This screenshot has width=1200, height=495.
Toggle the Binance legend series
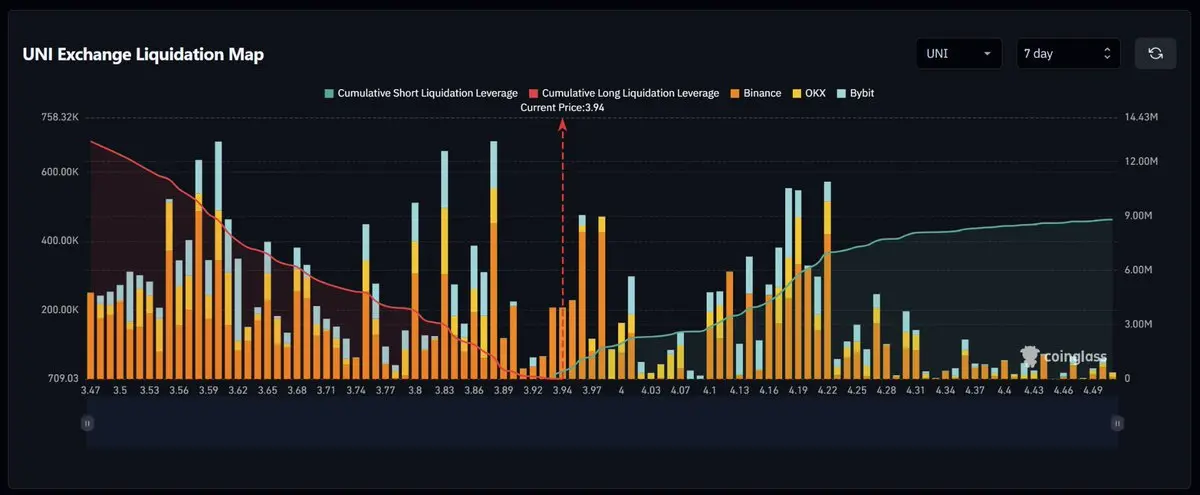coord(755,93)
